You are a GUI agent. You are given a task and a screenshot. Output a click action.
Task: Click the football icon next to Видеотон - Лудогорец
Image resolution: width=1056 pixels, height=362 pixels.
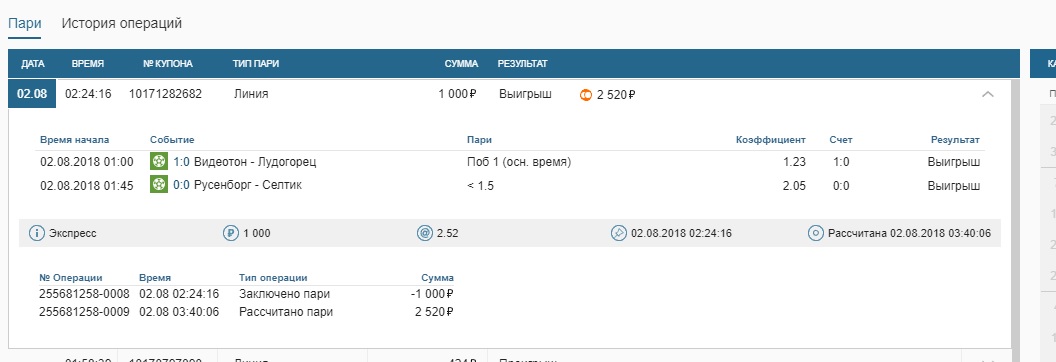(159, 161)
